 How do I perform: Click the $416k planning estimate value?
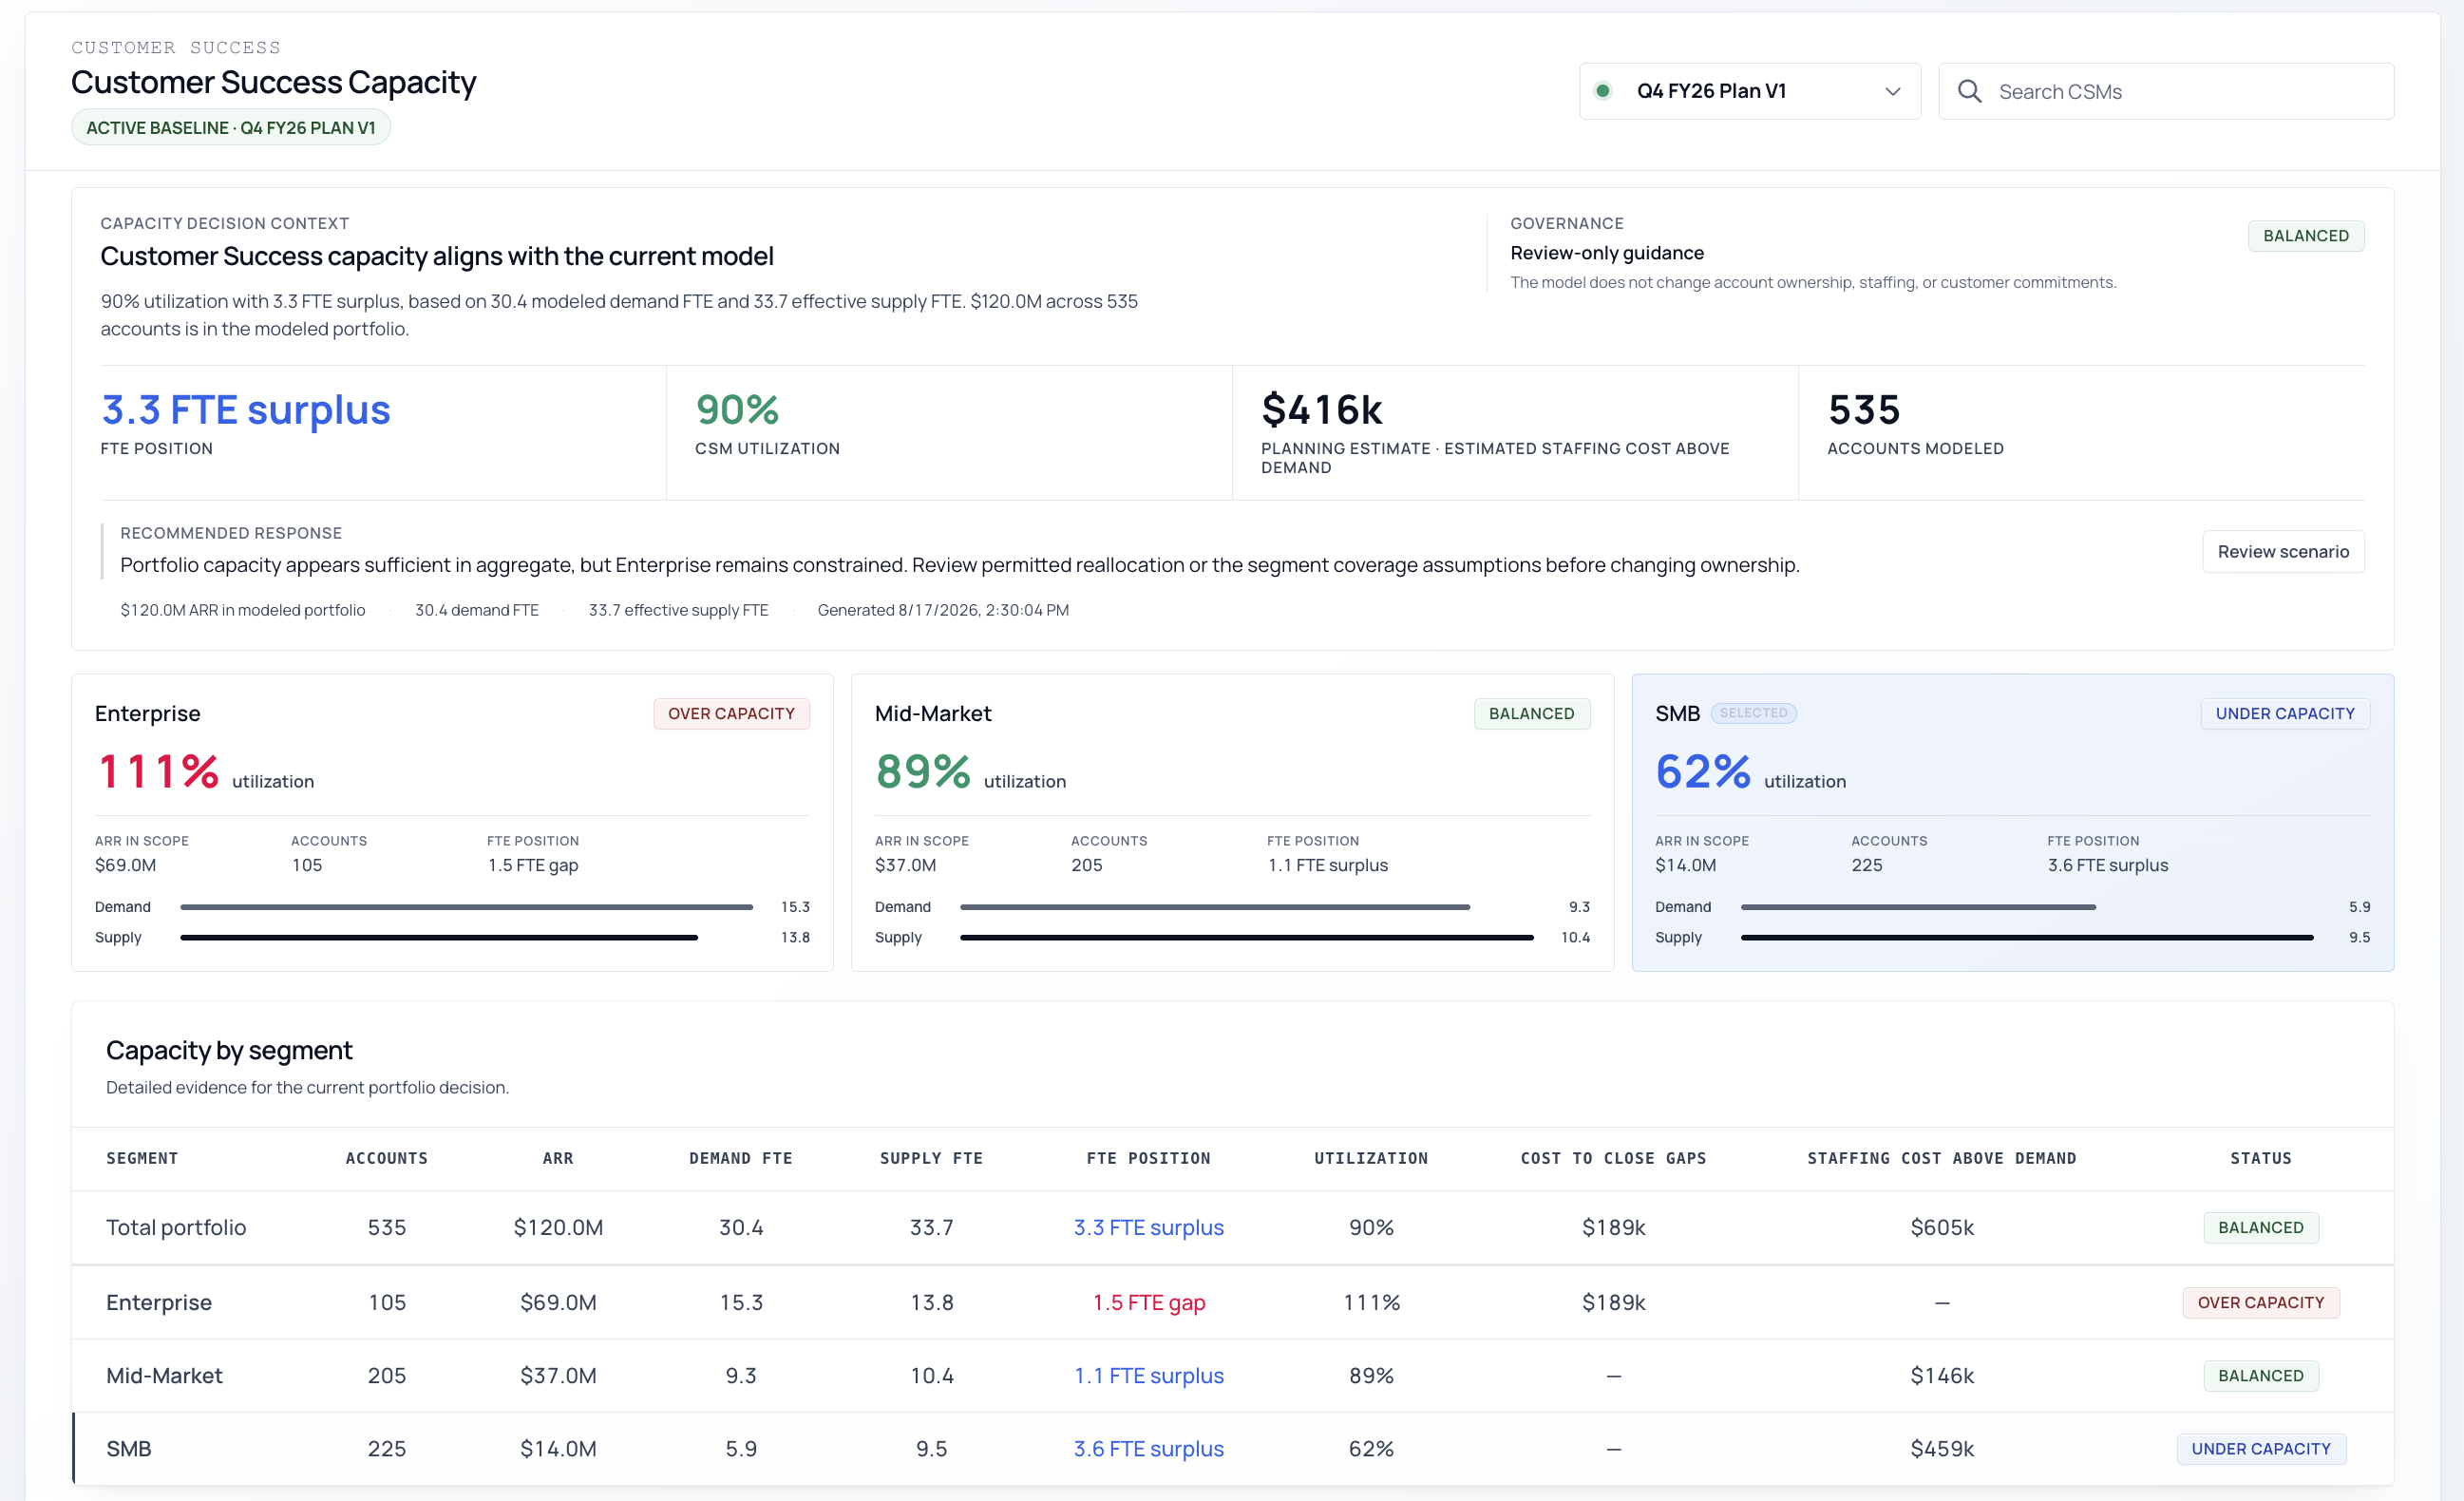pyautogui.click(x=1321, y=410)
